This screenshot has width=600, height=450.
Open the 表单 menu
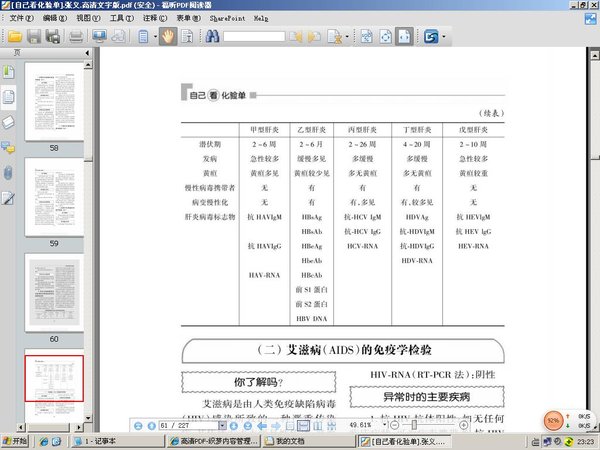(188, 18)
